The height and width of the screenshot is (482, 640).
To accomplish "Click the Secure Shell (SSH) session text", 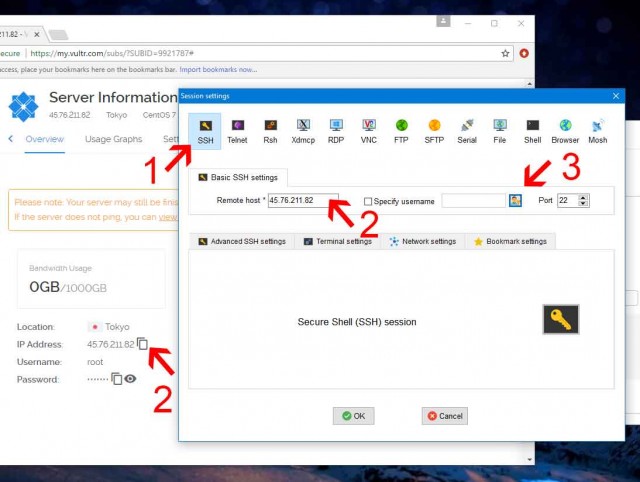I will (x=357, y=322).
